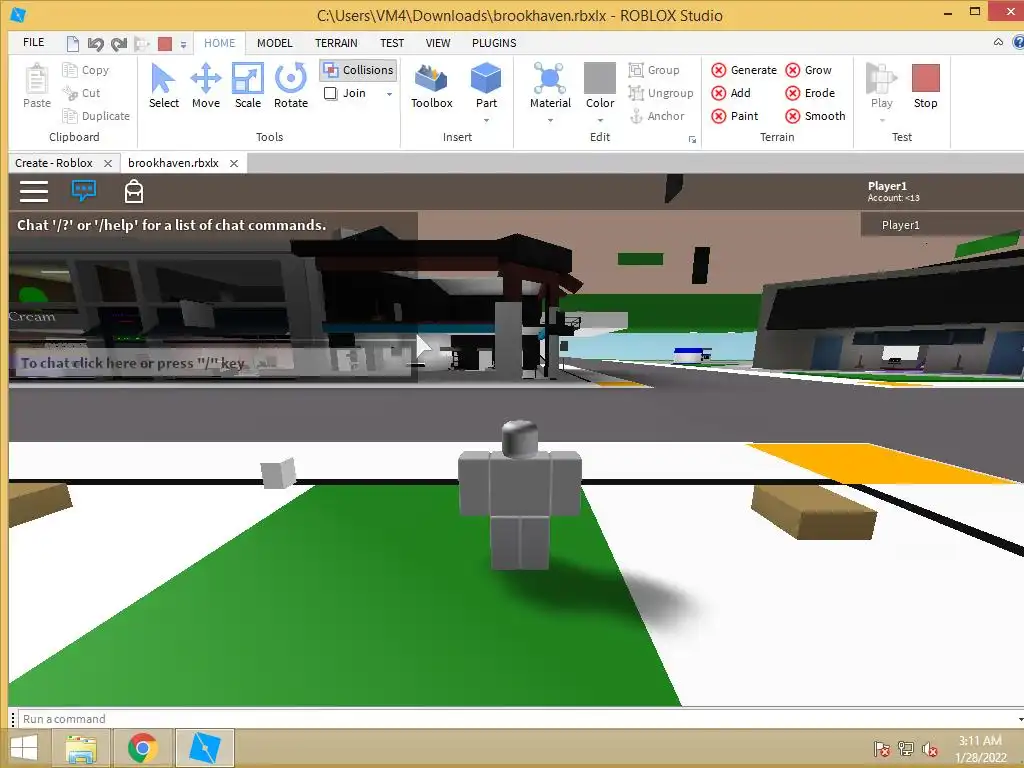Ungroup selected objects

pyautogui.click(x=661, y=93)
